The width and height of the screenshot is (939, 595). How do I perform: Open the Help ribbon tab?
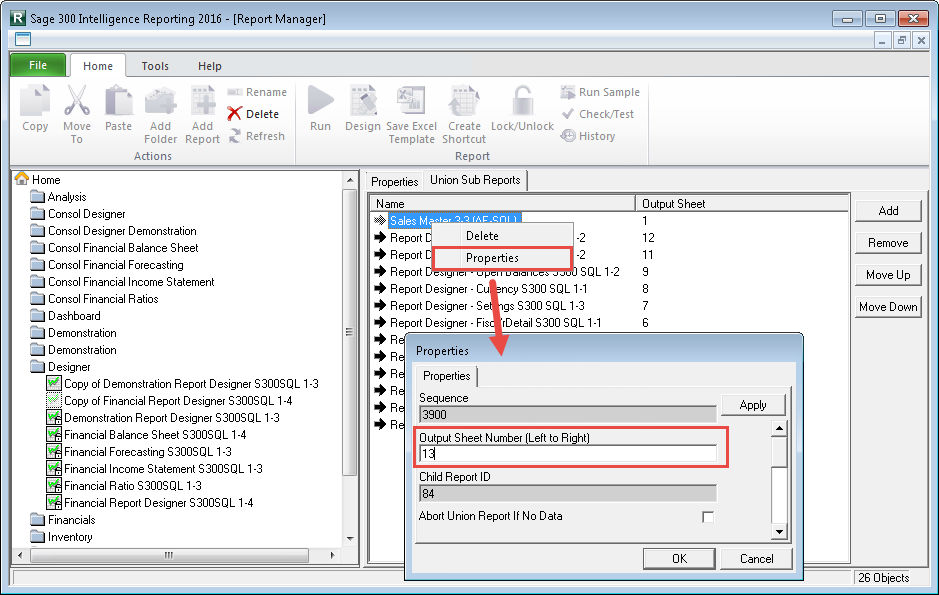210,66
